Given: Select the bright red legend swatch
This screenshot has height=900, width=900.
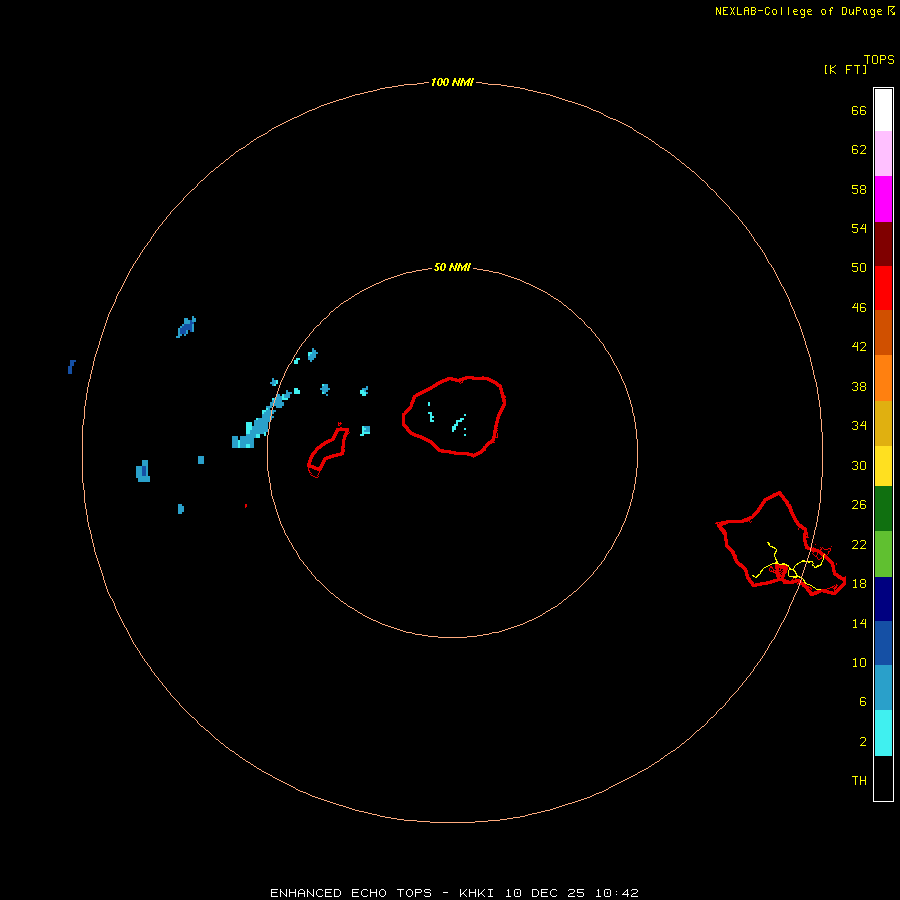Looking at the screenshot, I should pos(883,288).
